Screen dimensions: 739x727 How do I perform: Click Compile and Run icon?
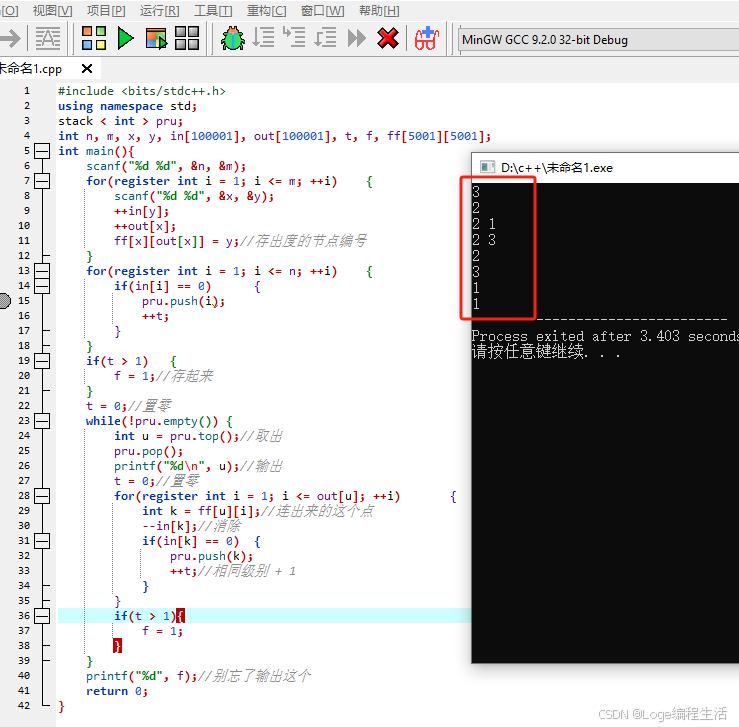pos(156,39)
